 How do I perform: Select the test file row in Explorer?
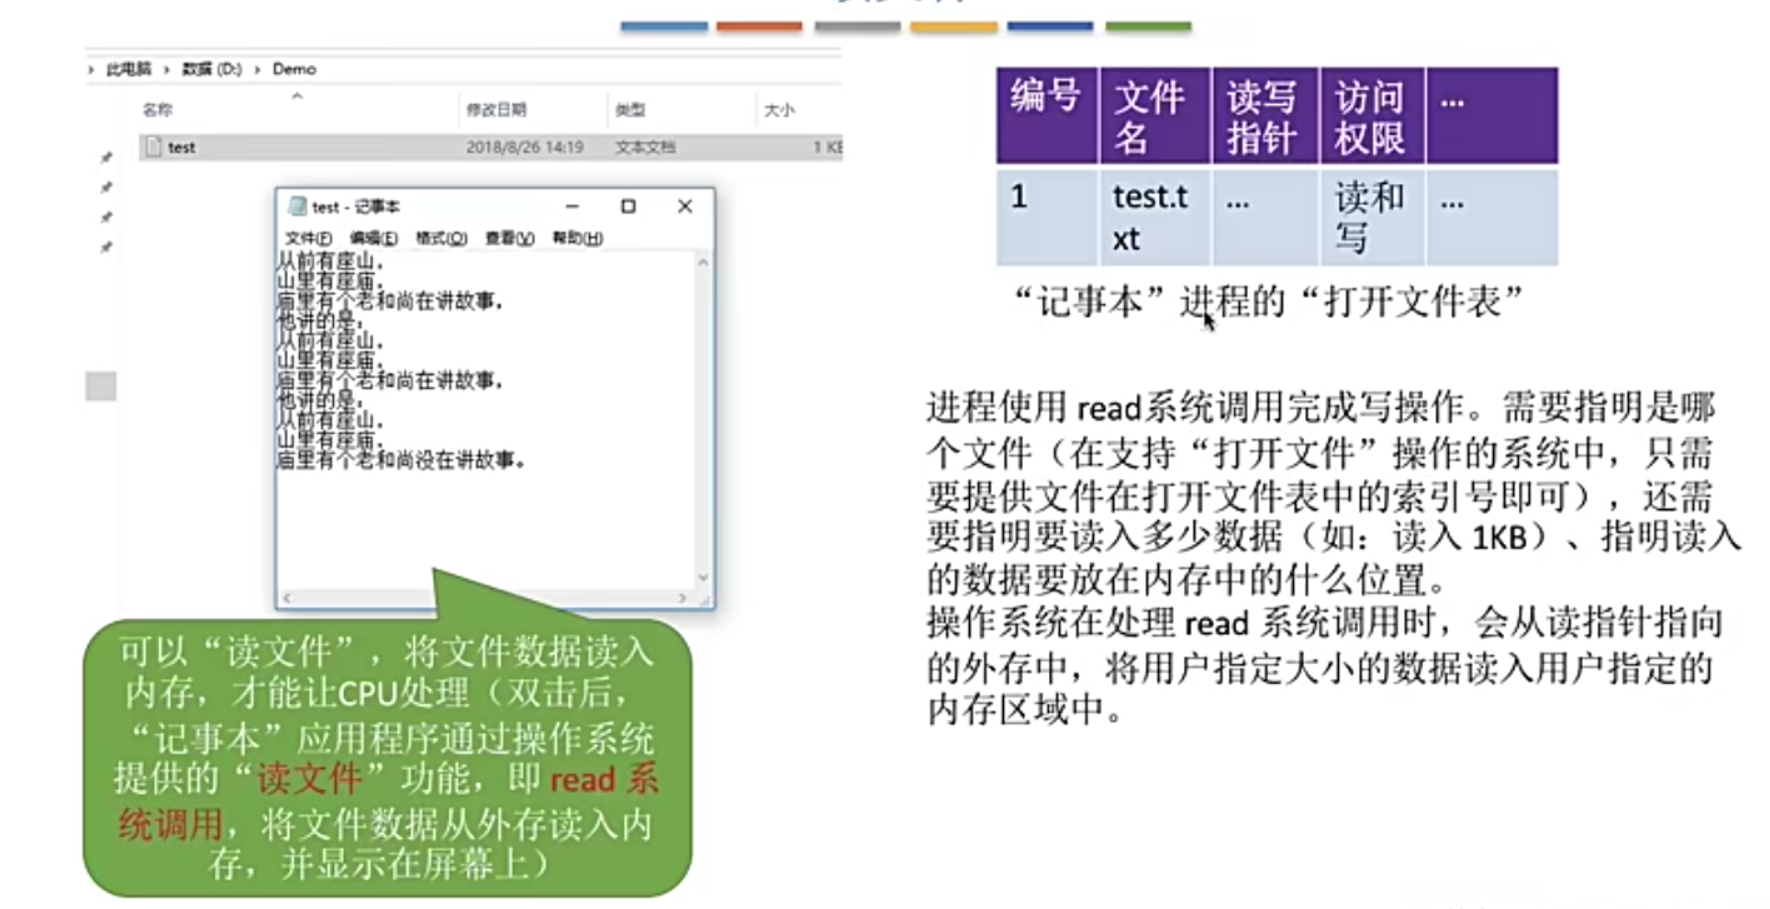[x=490, y=147]
